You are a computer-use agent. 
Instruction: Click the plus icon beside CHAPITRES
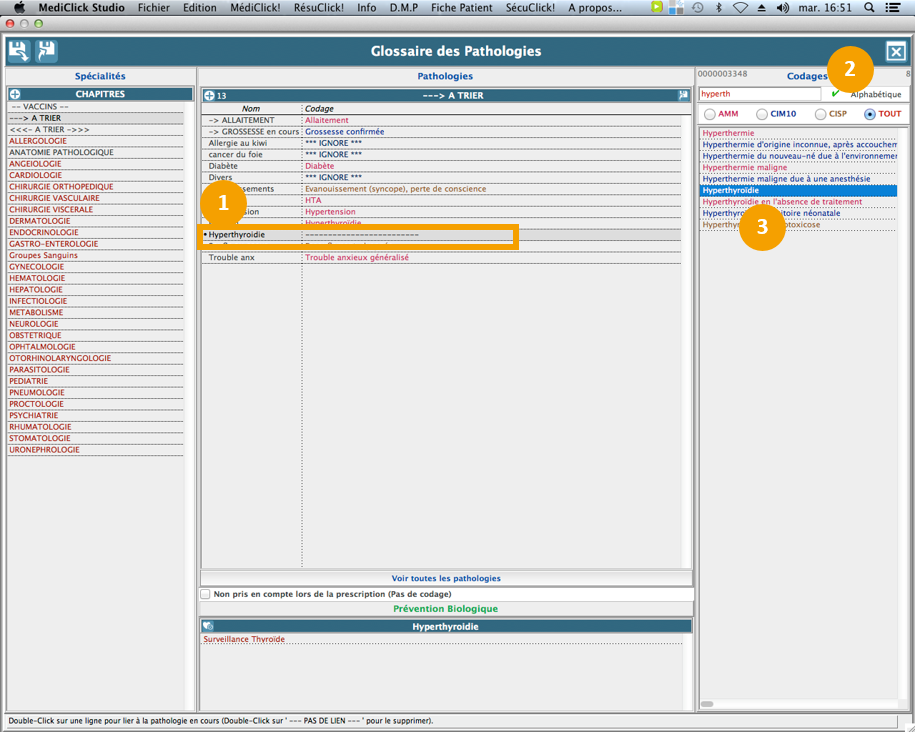point(15,94)
